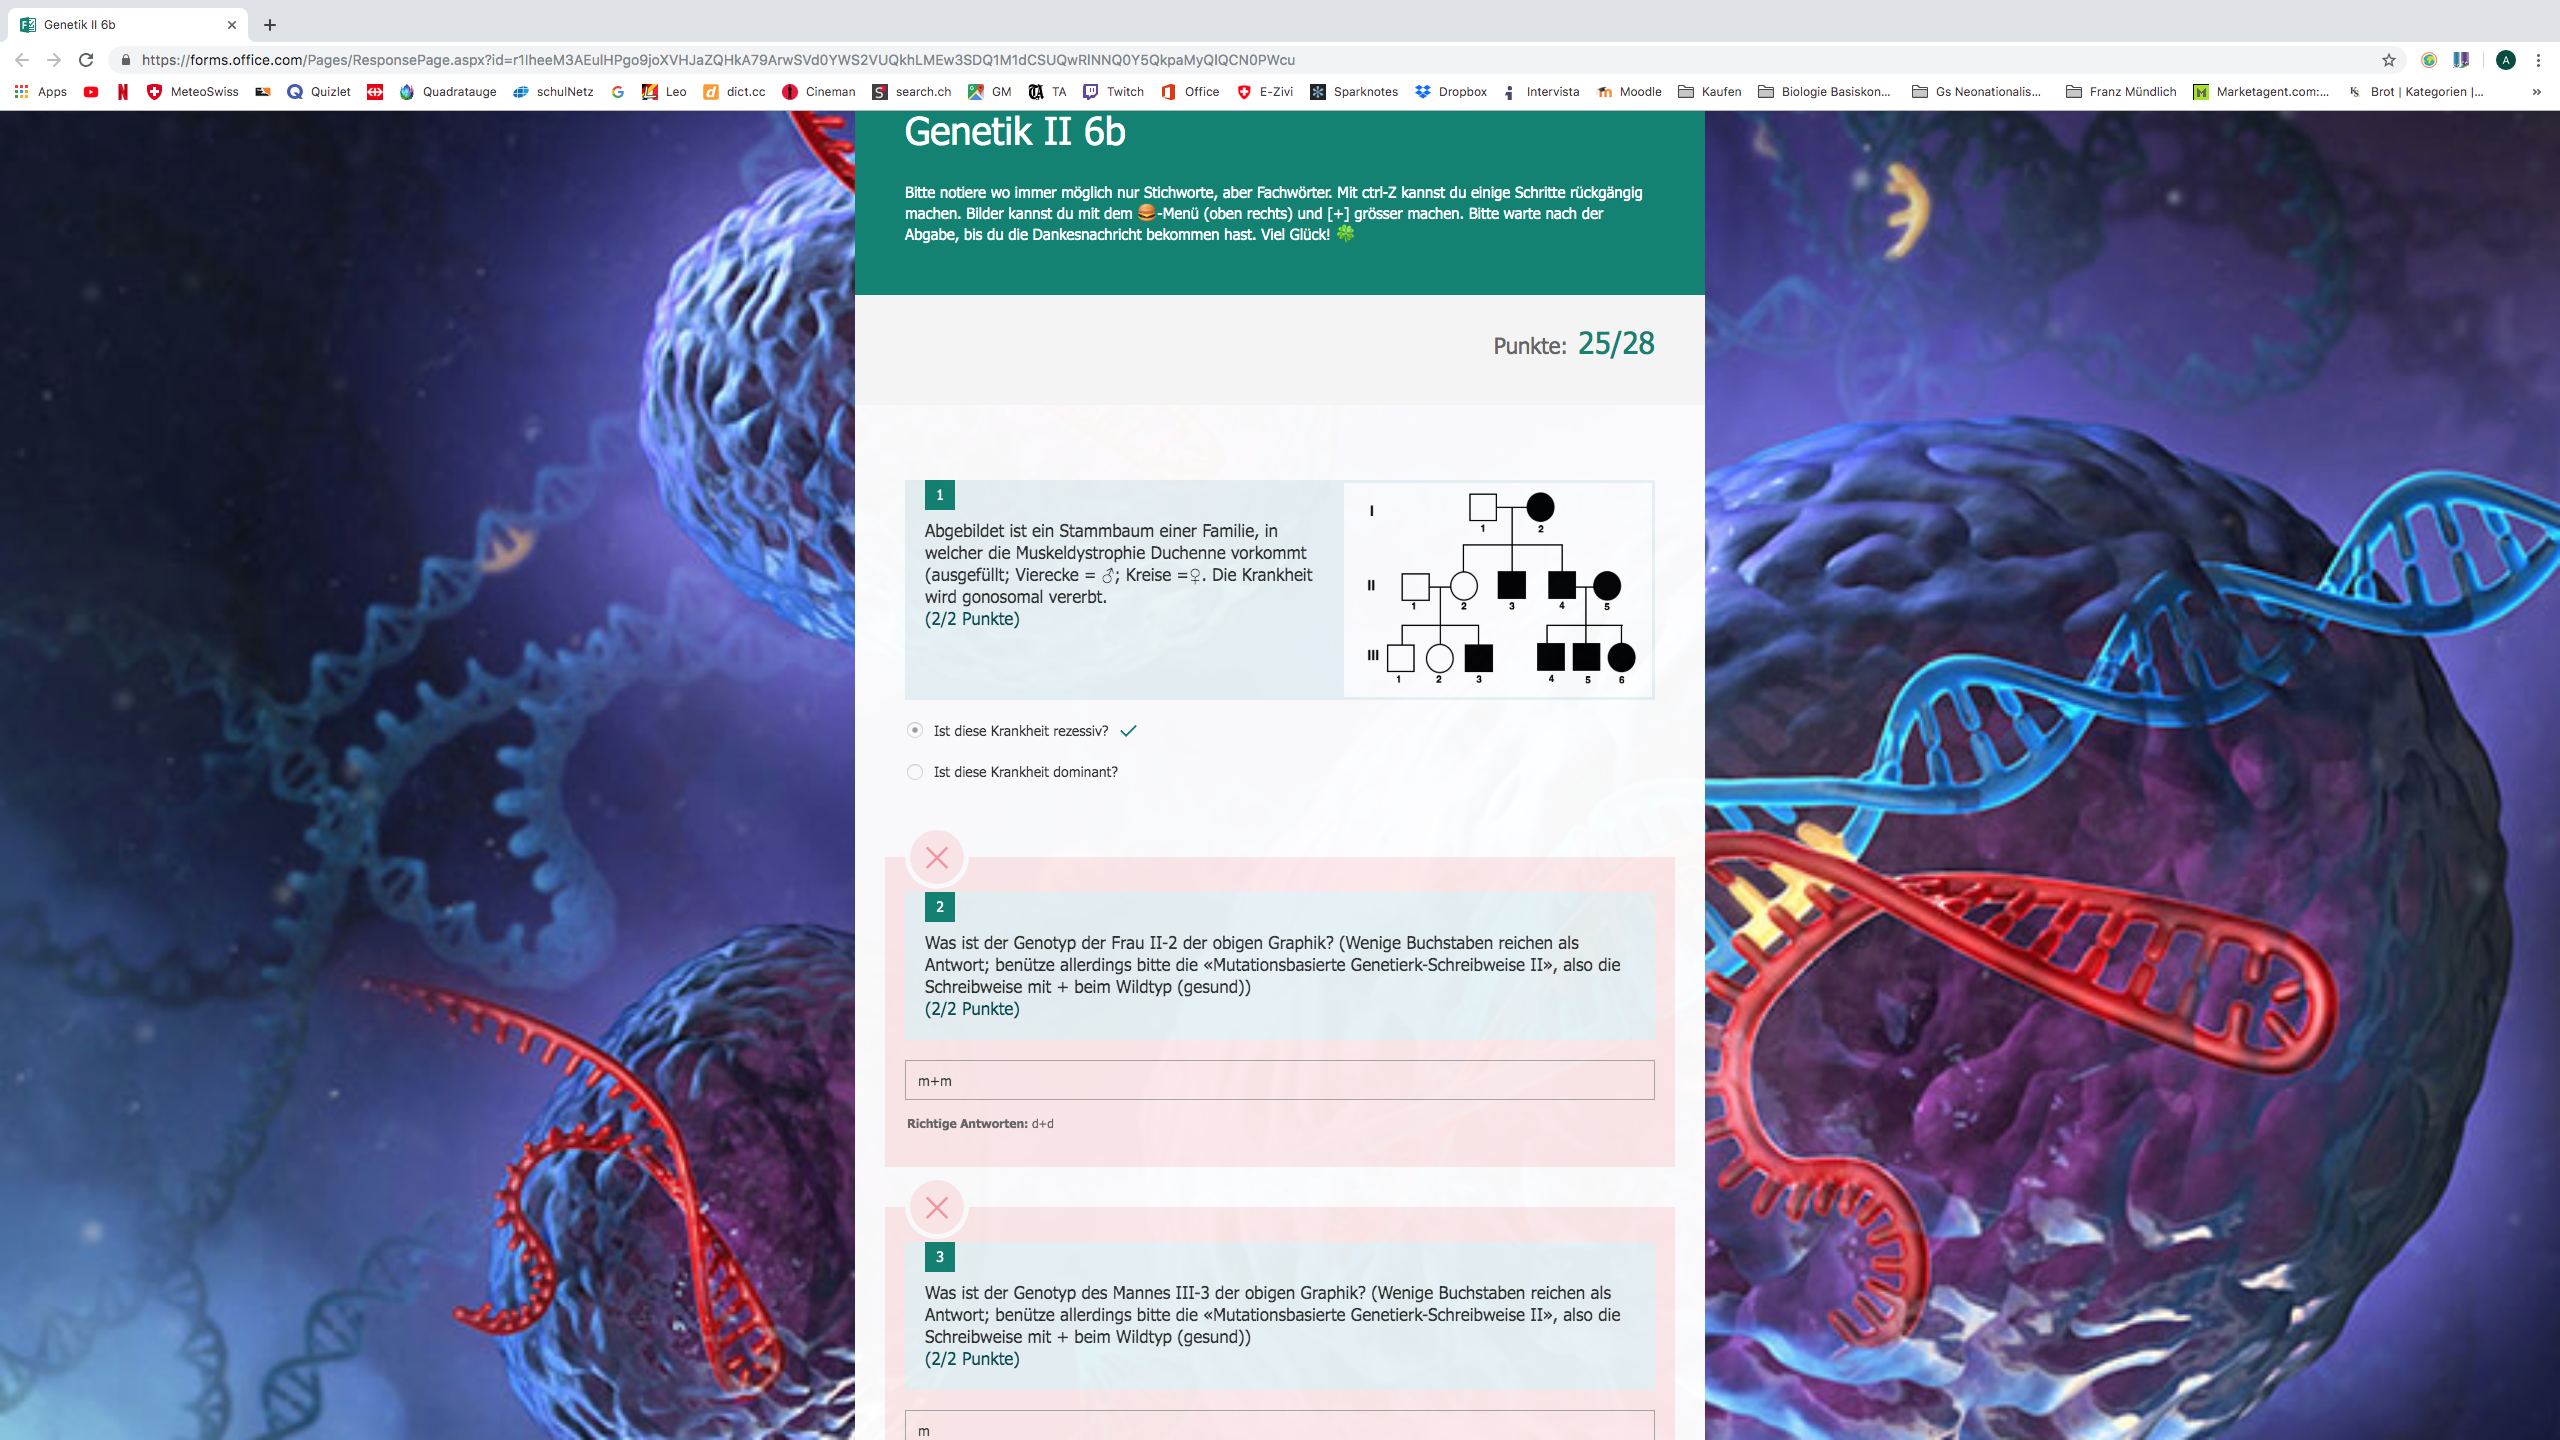Open the Kaufen bookmark folder
The width and height of the screenshot is (2560, 1440).
[x=1710, y=92]
